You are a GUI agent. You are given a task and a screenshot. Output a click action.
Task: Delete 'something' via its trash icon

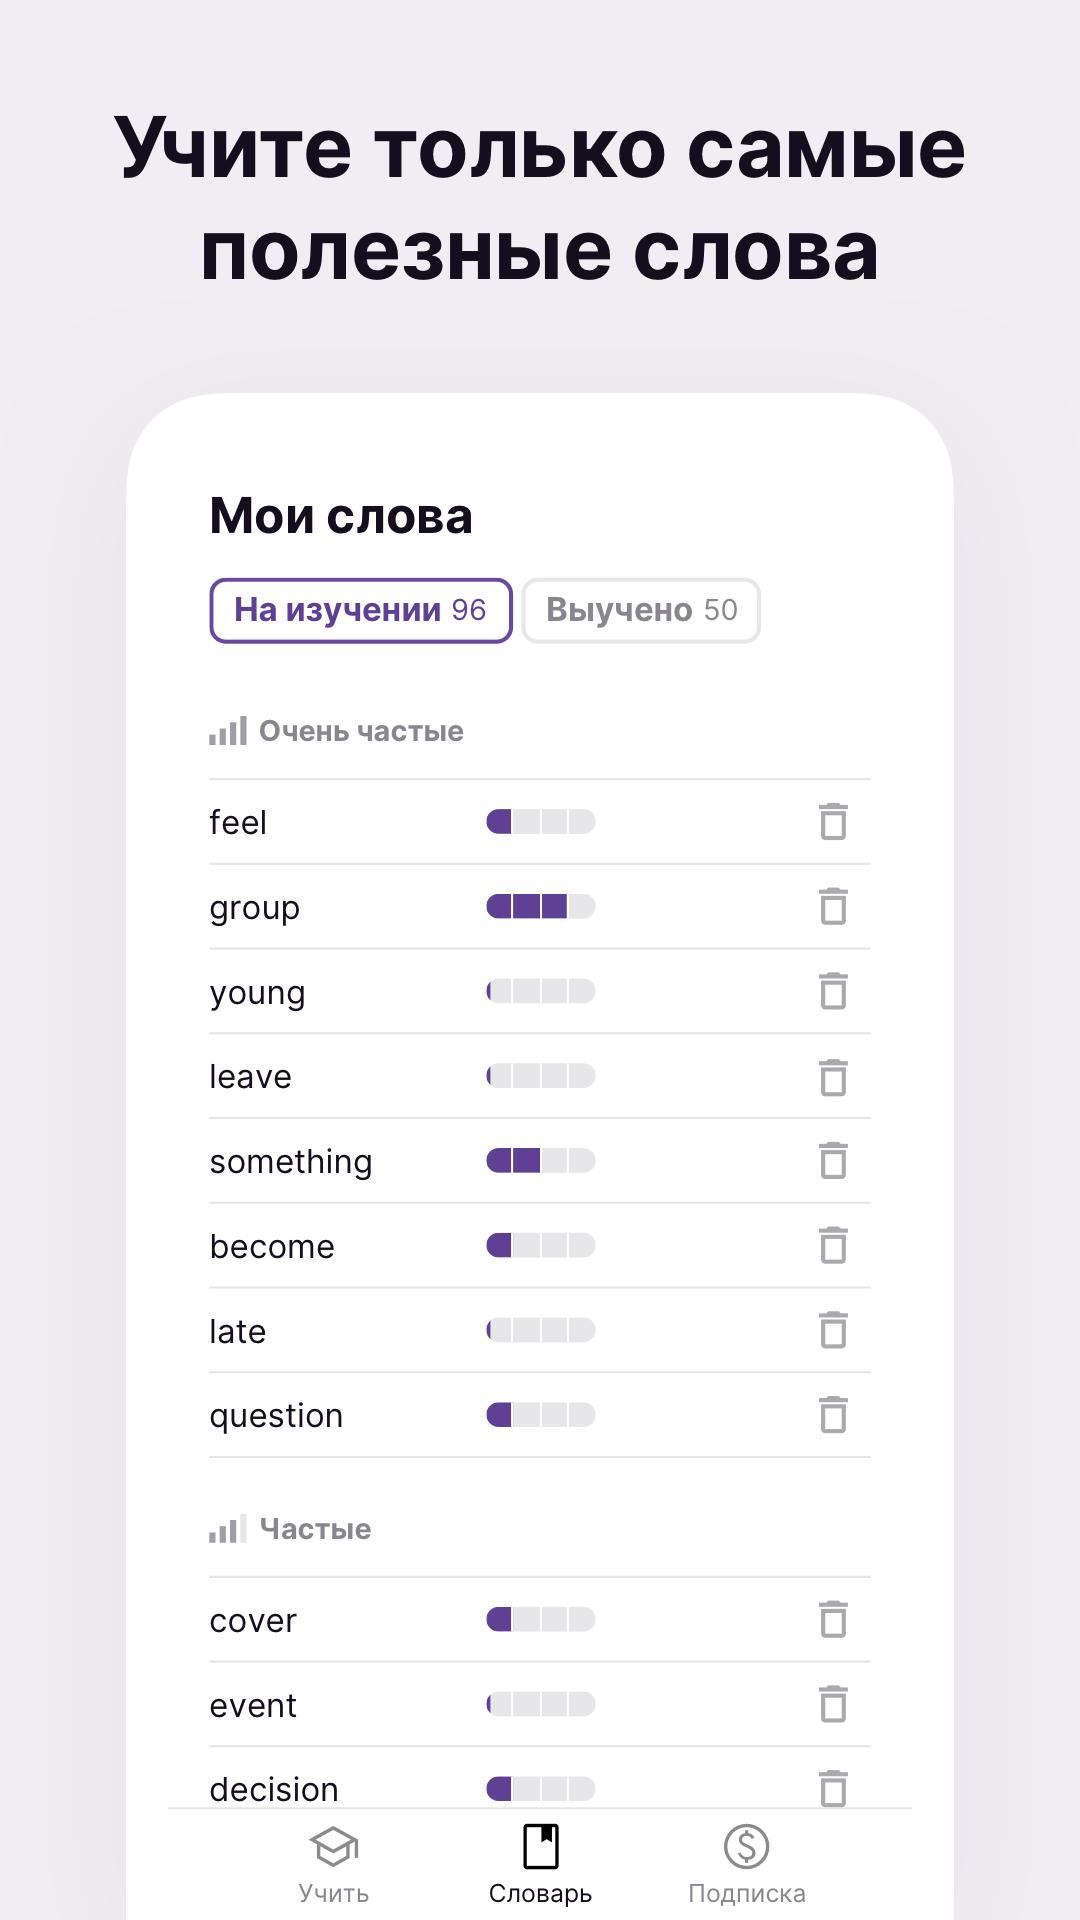click(x=833, y=1160)
